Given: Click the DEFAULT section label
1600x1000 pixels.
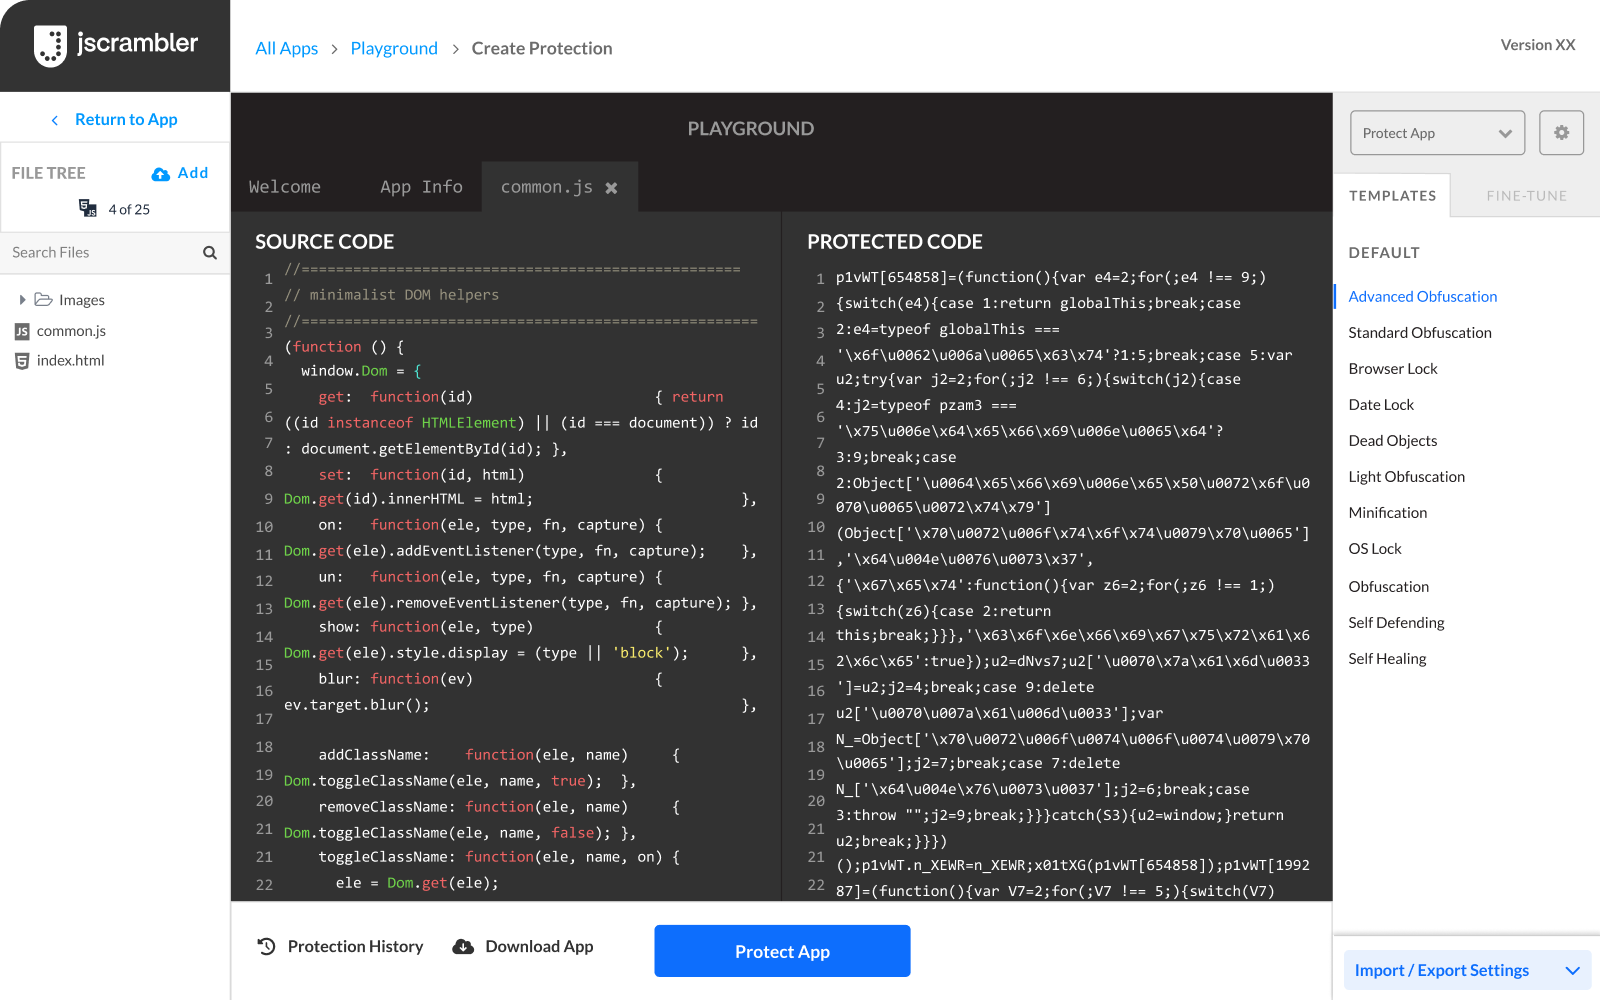Looking at the screenshot, I should pos(1384,252).
